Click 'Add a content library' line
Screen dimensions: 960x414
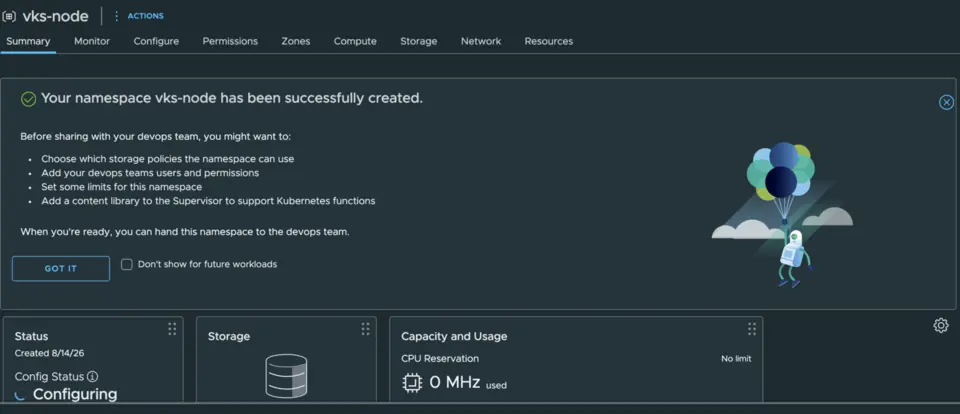pos(208,201)
